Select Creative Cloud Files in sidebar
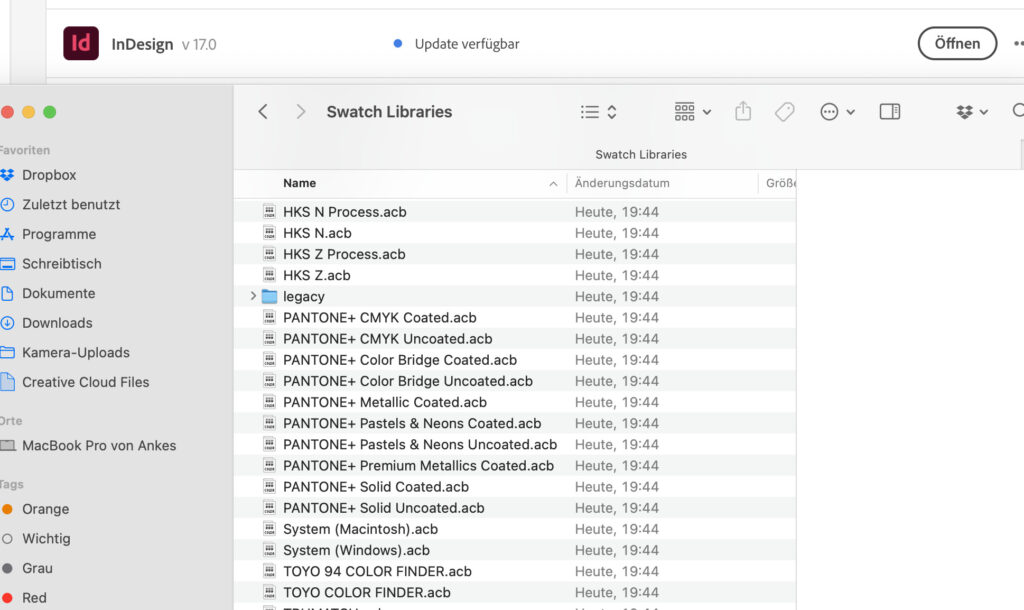1024x610 pixels. pos(85,382)
